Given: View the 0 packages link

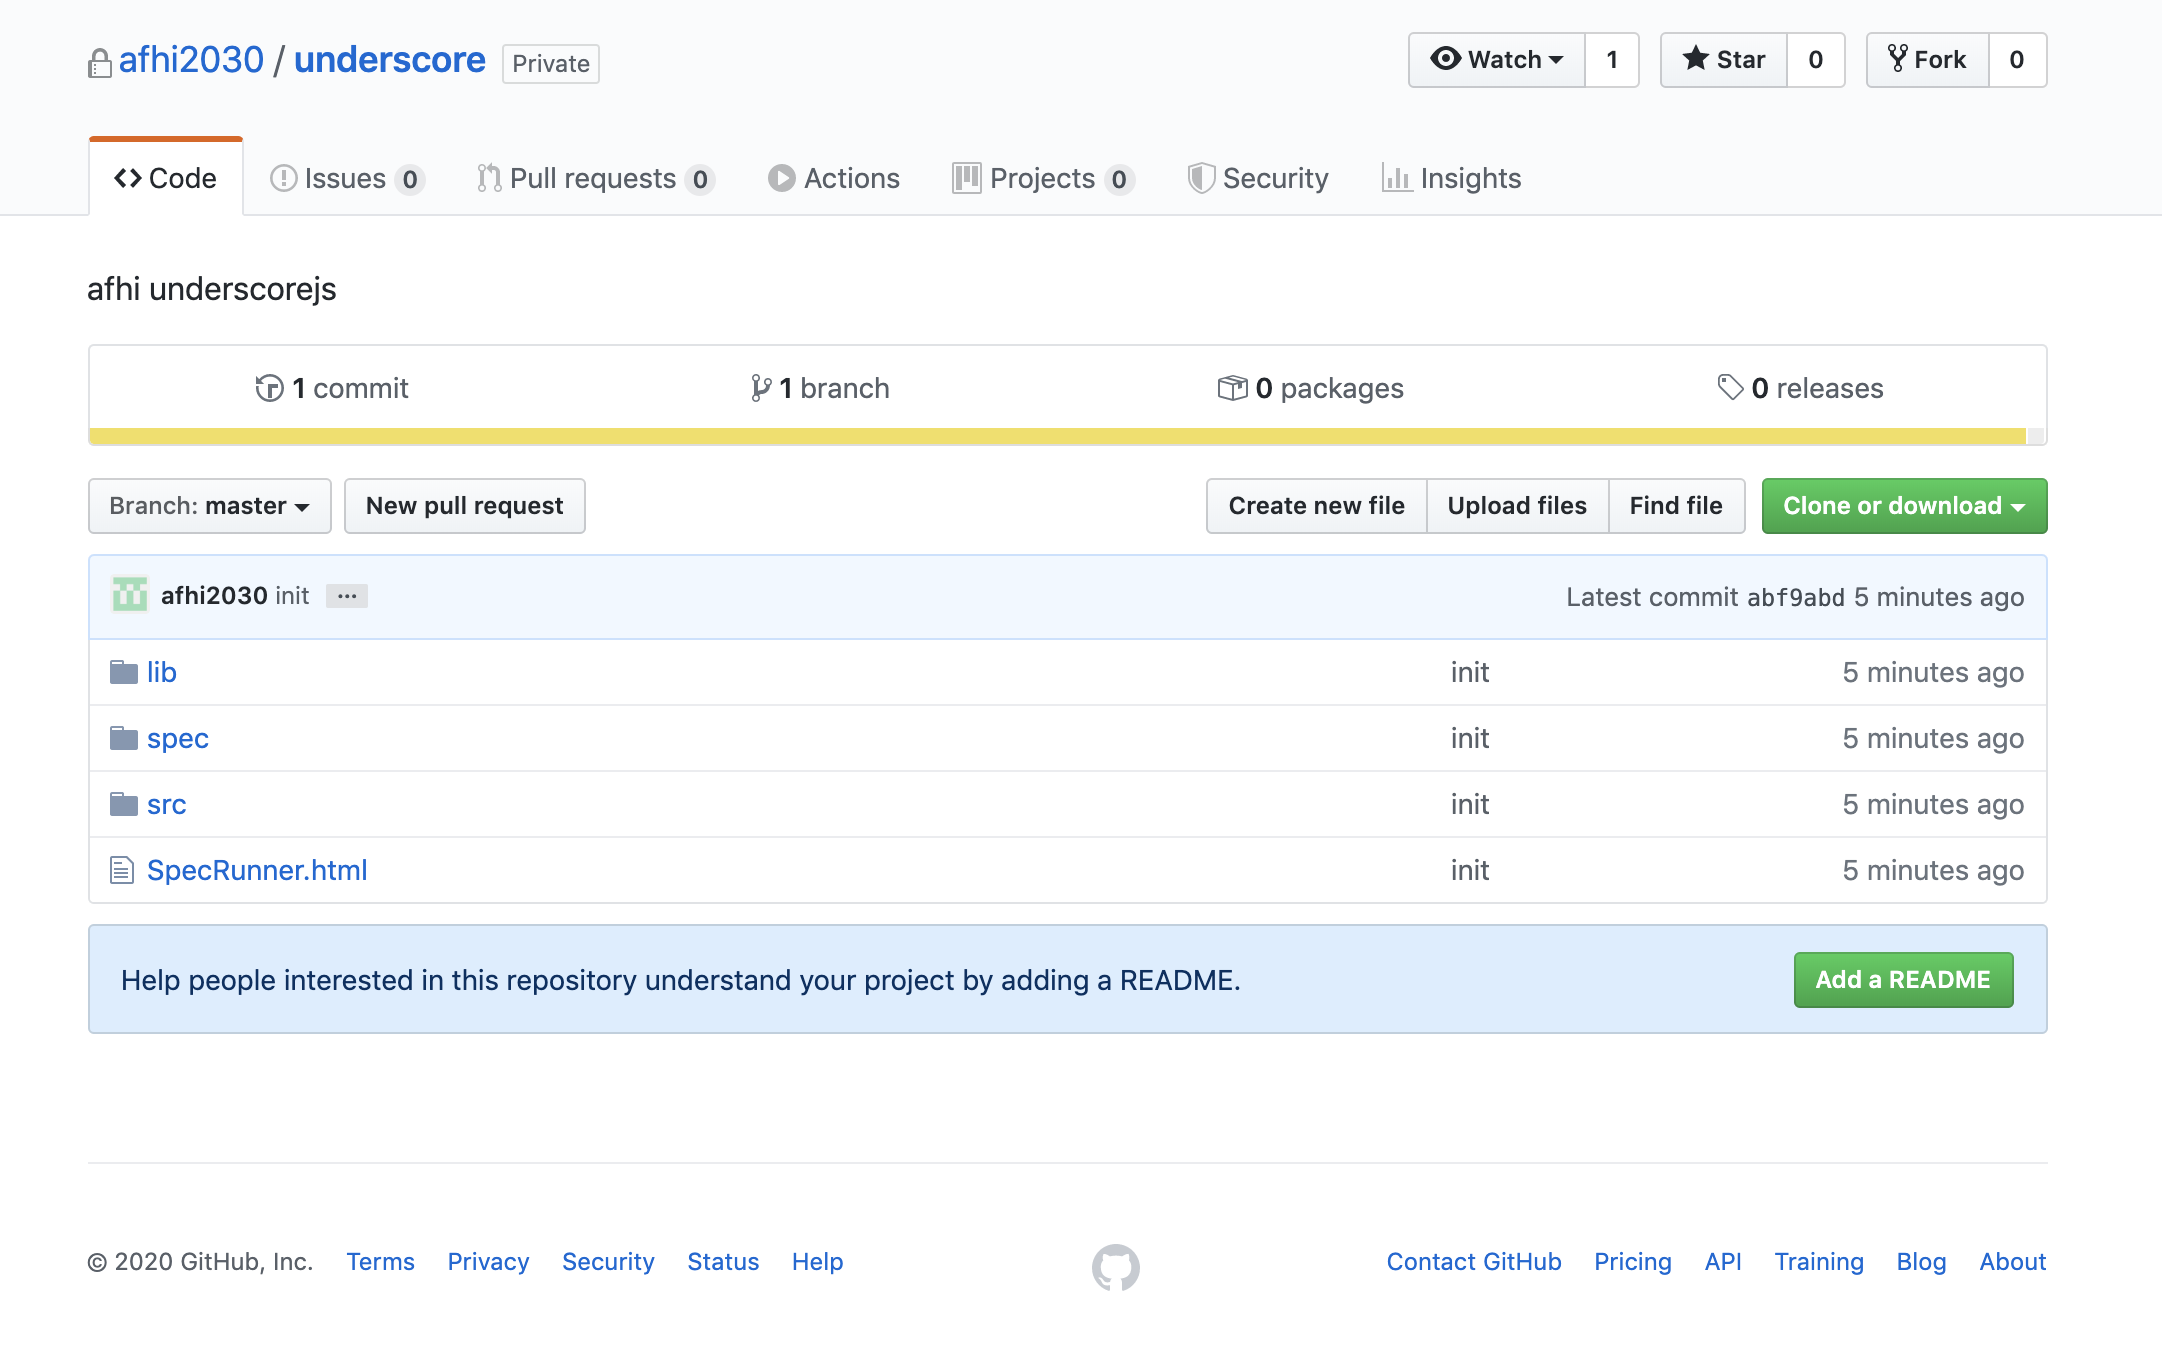Looking at the screenshot, I should coord(1311,388).
